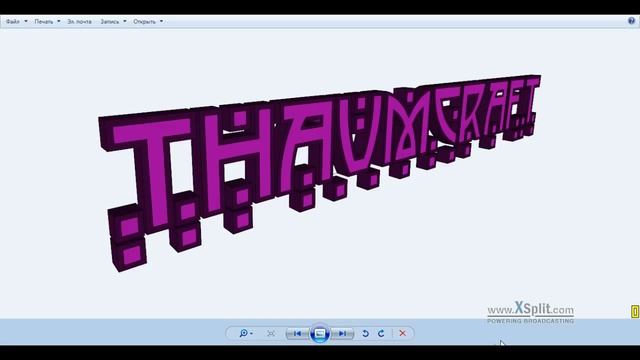Screen dimensions: 640x360
Task: Open the zoom magnifier control
Action: 246,333
